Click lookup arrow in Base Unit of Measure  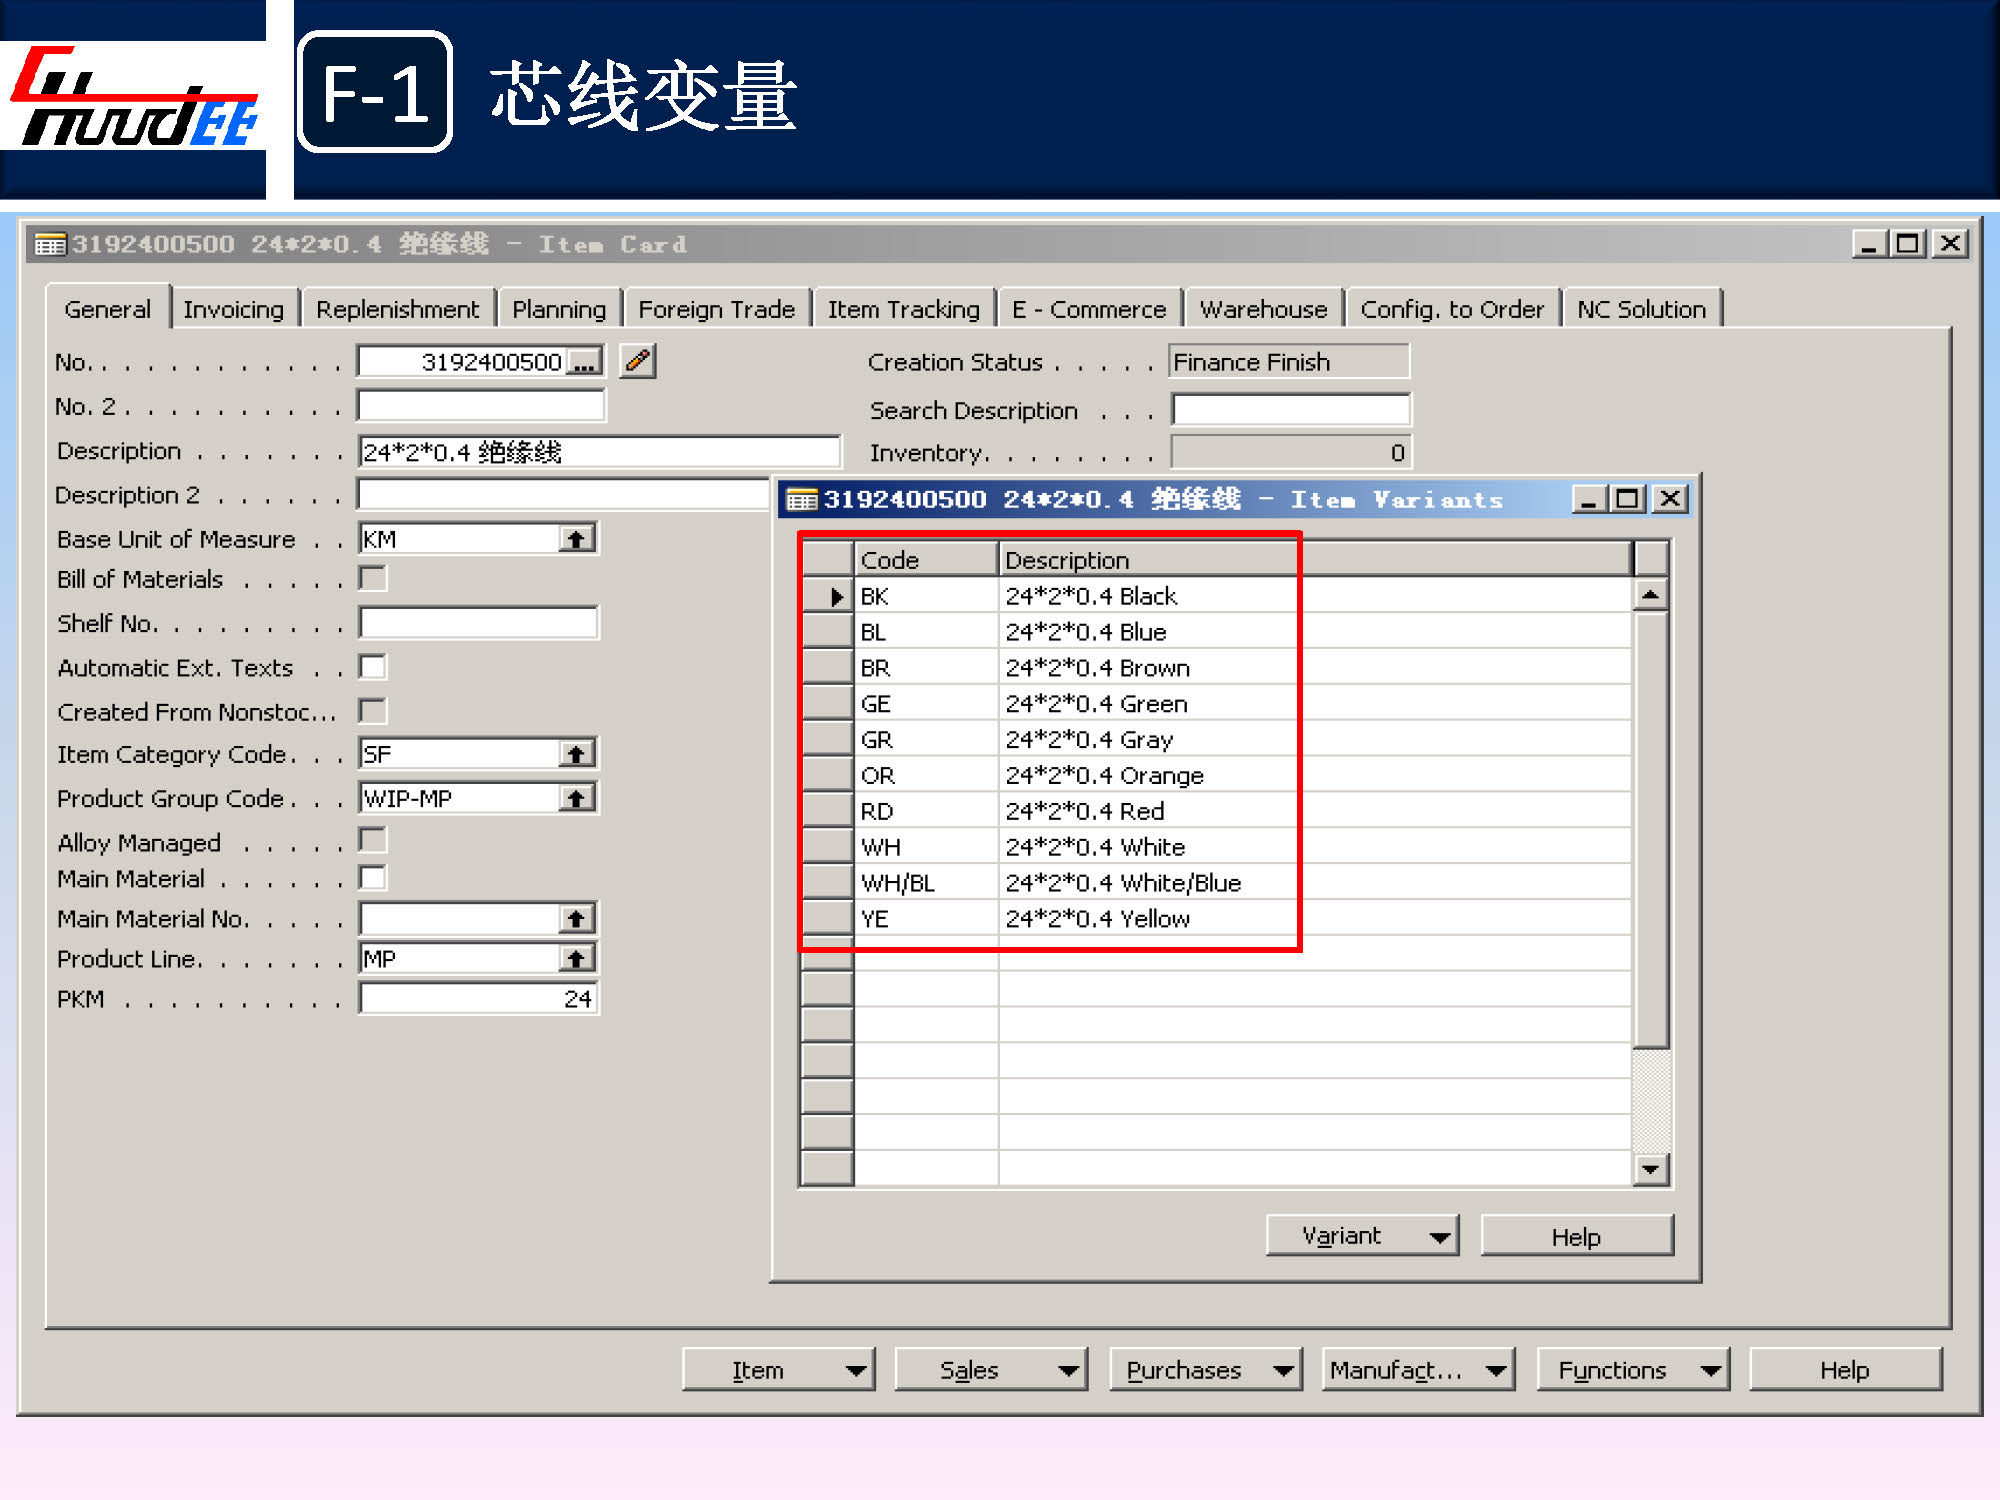pos(576,539)
